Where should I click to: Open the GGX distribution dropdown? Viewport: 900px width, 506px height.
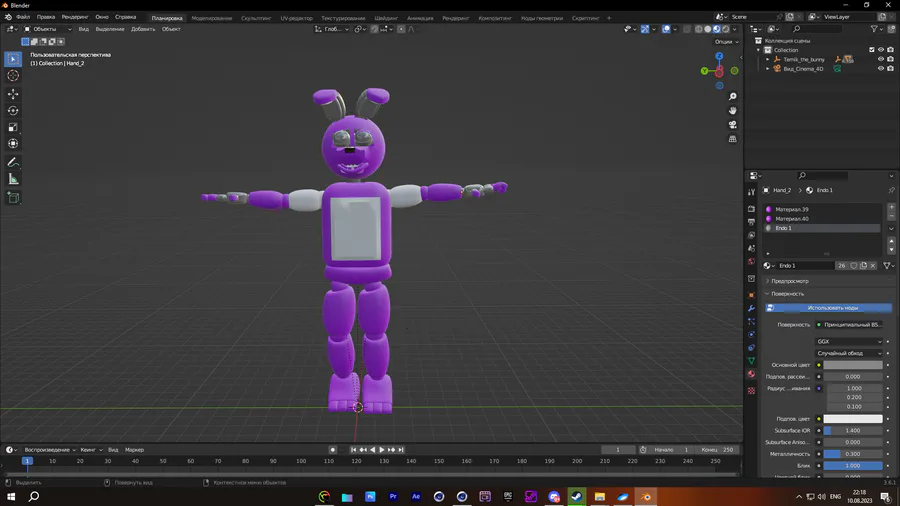[849, 341]
